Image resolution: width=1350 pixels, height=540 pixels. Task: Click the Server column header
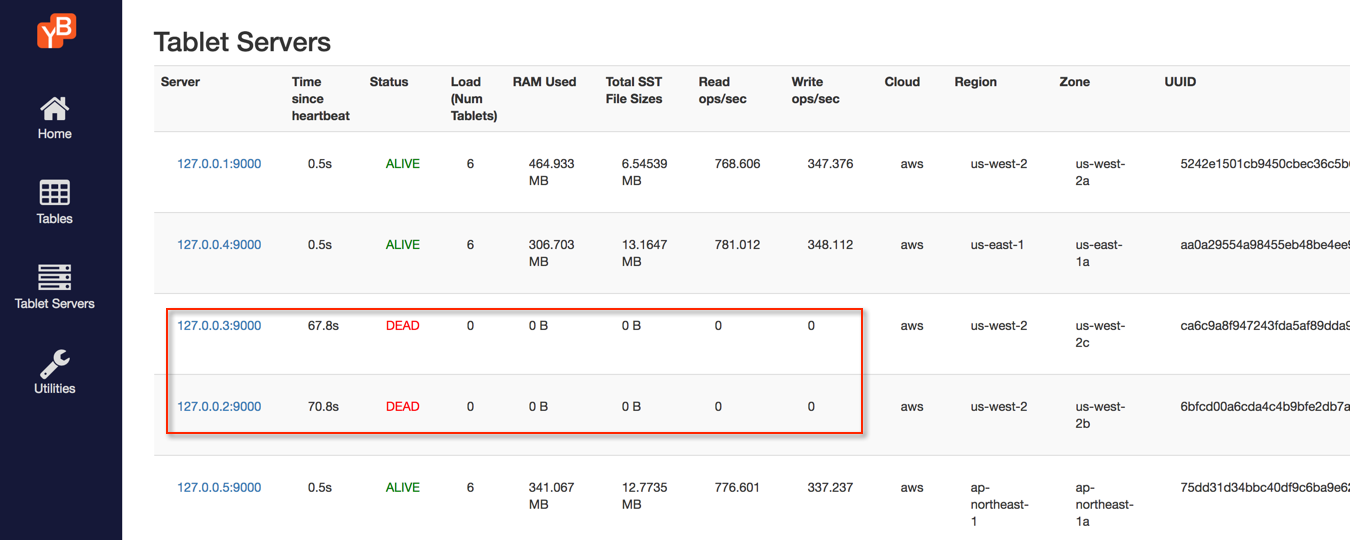coord(180,82)
